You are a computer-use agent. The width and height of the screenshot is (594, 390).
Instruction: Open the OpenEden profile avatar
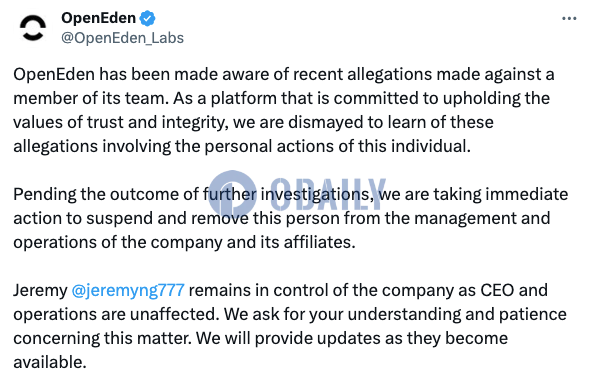[33, 28]
